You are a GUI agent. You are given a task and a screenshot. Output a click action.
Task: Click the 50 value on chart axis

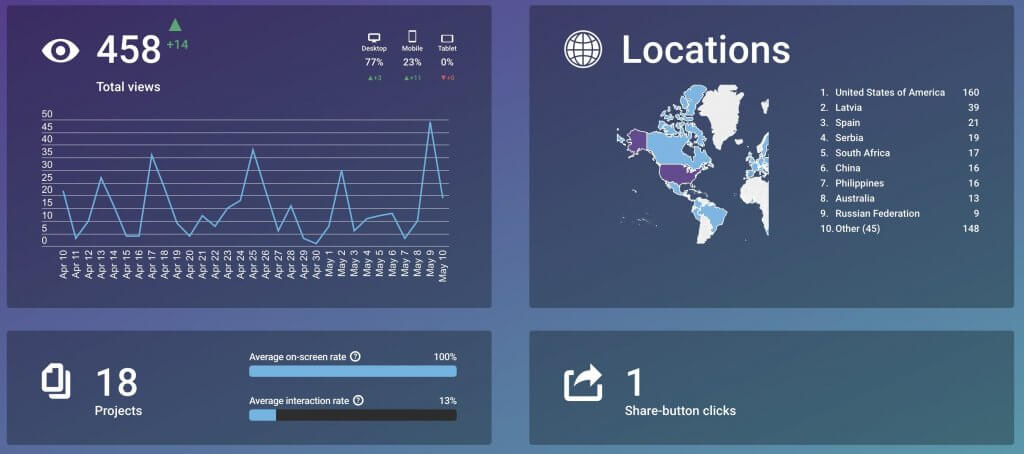coord(46,114)
